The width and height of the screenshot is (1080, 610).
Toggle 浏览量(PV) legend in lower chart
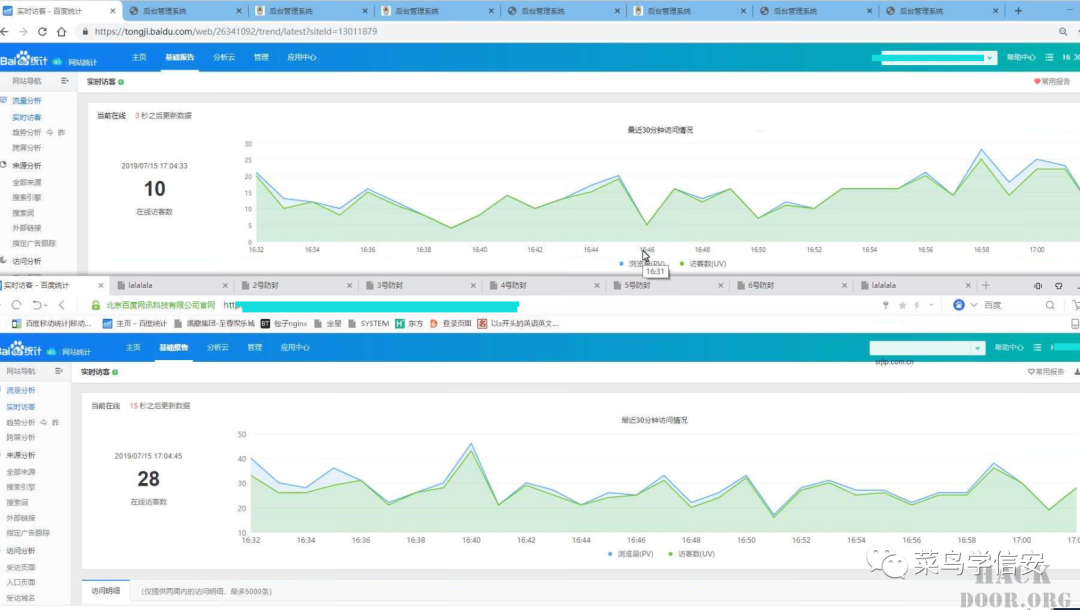tap(631, 554)
